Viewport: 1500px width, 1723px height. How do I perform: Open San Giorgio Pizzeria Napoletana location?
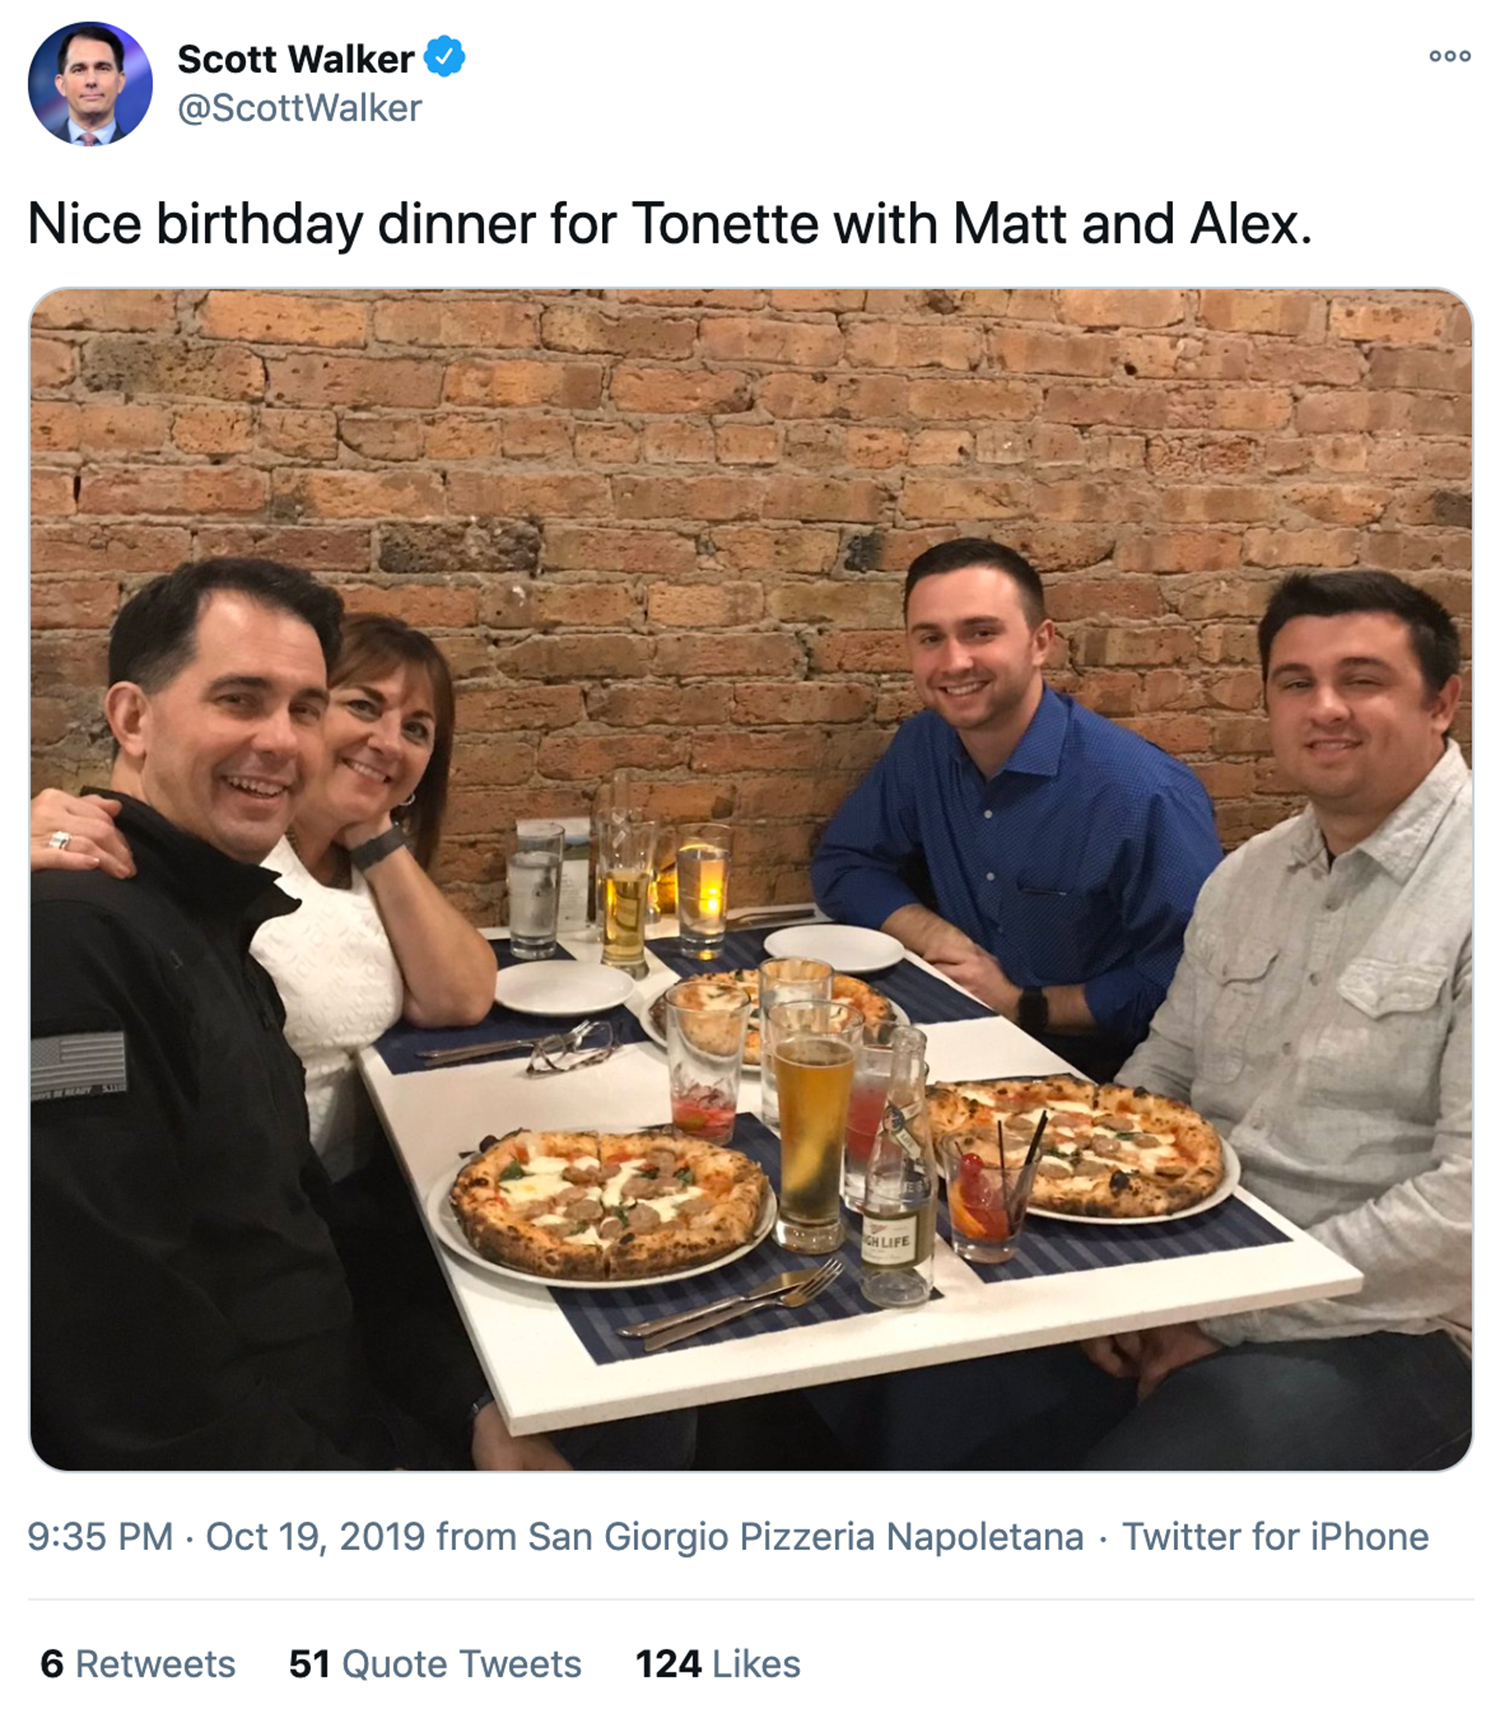point(806,1537)
